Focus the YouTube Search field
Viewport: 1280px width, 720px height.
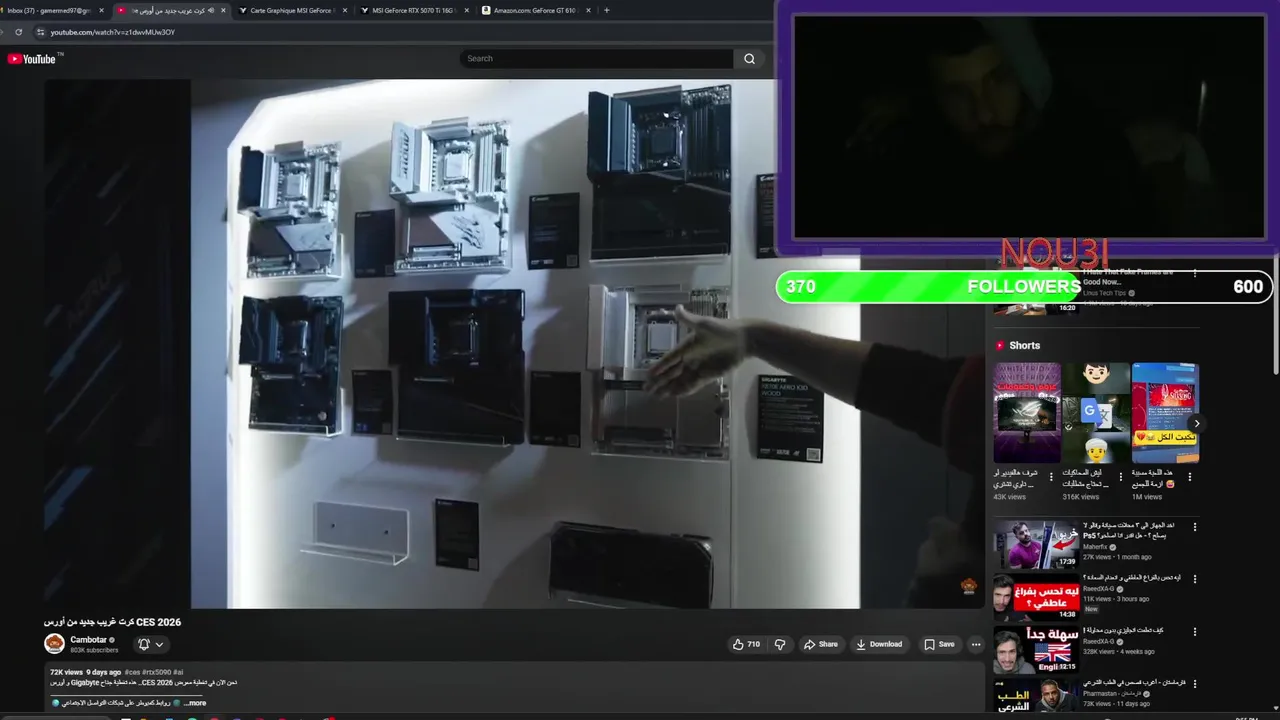point(596,59)
